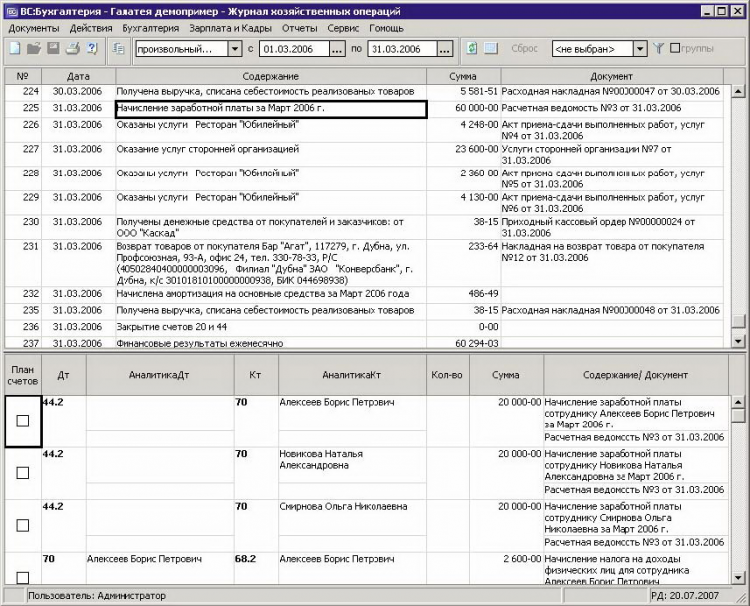Click the funnel filter icon
This screenshot has height=606, width=750.
(x=659, y=48)
